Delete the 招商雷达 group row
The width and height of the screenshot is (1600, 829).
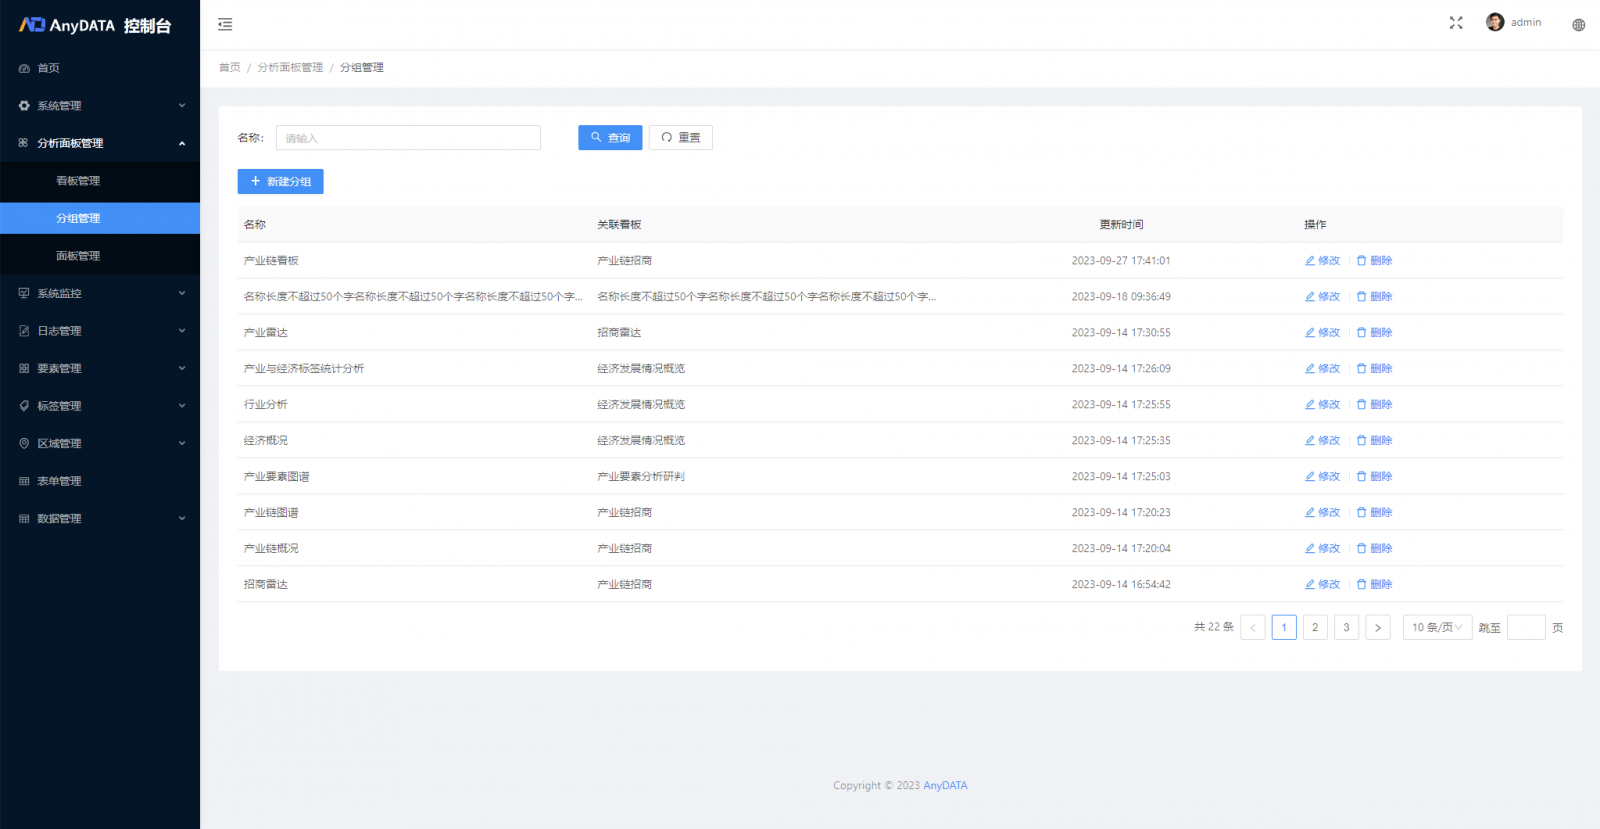pos(1374,584)
